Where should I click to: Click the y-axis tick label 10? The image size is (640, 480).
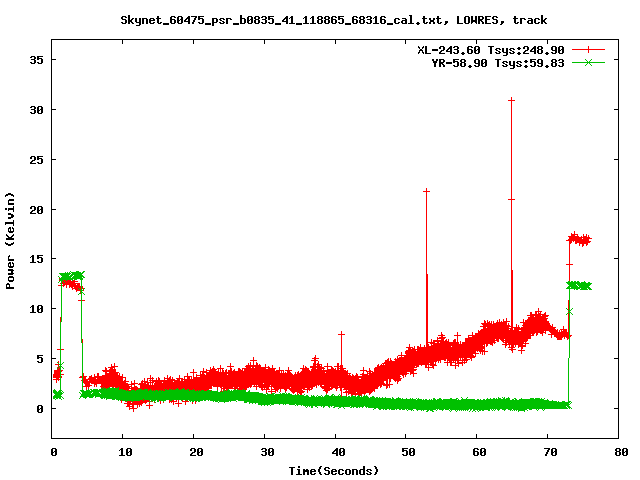(36, 309)
